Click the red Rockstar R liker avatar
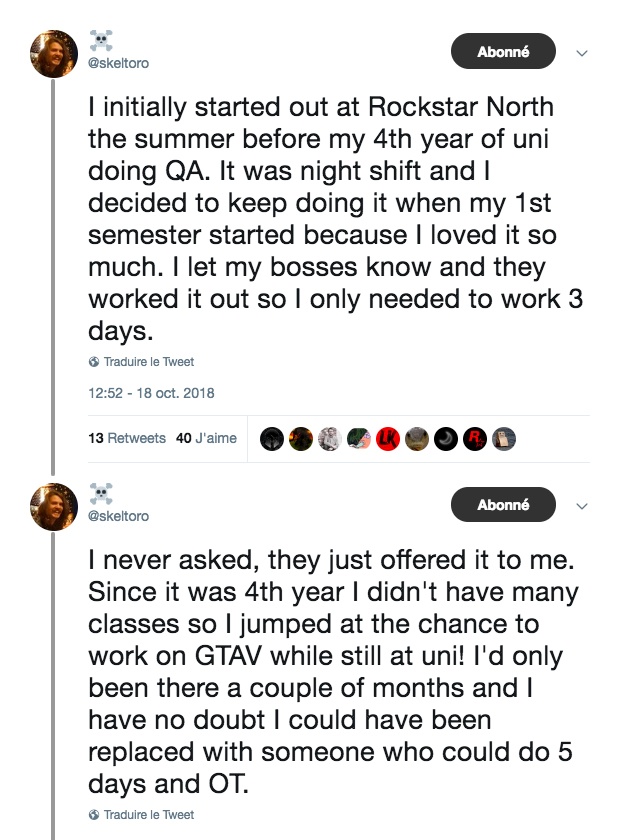Viewport: 625px width, 840px height. [x=475, y=438]
